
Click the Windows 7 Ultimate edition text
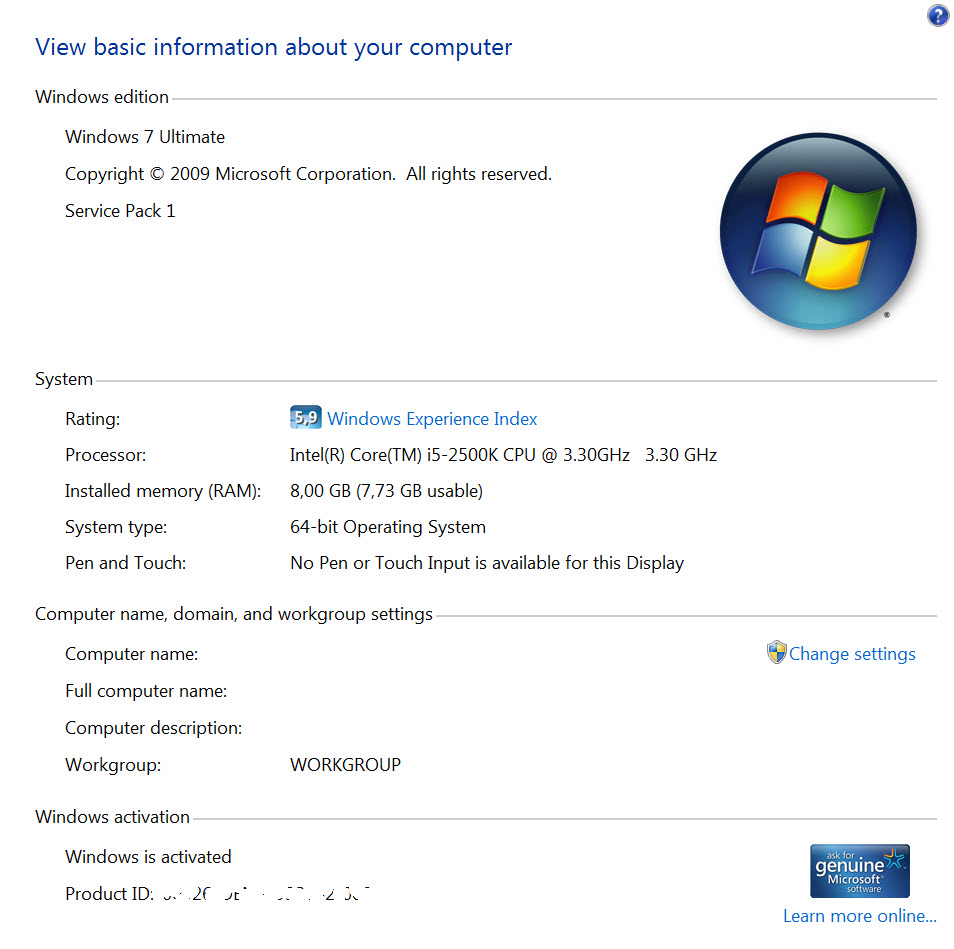(x=145, y=137)
